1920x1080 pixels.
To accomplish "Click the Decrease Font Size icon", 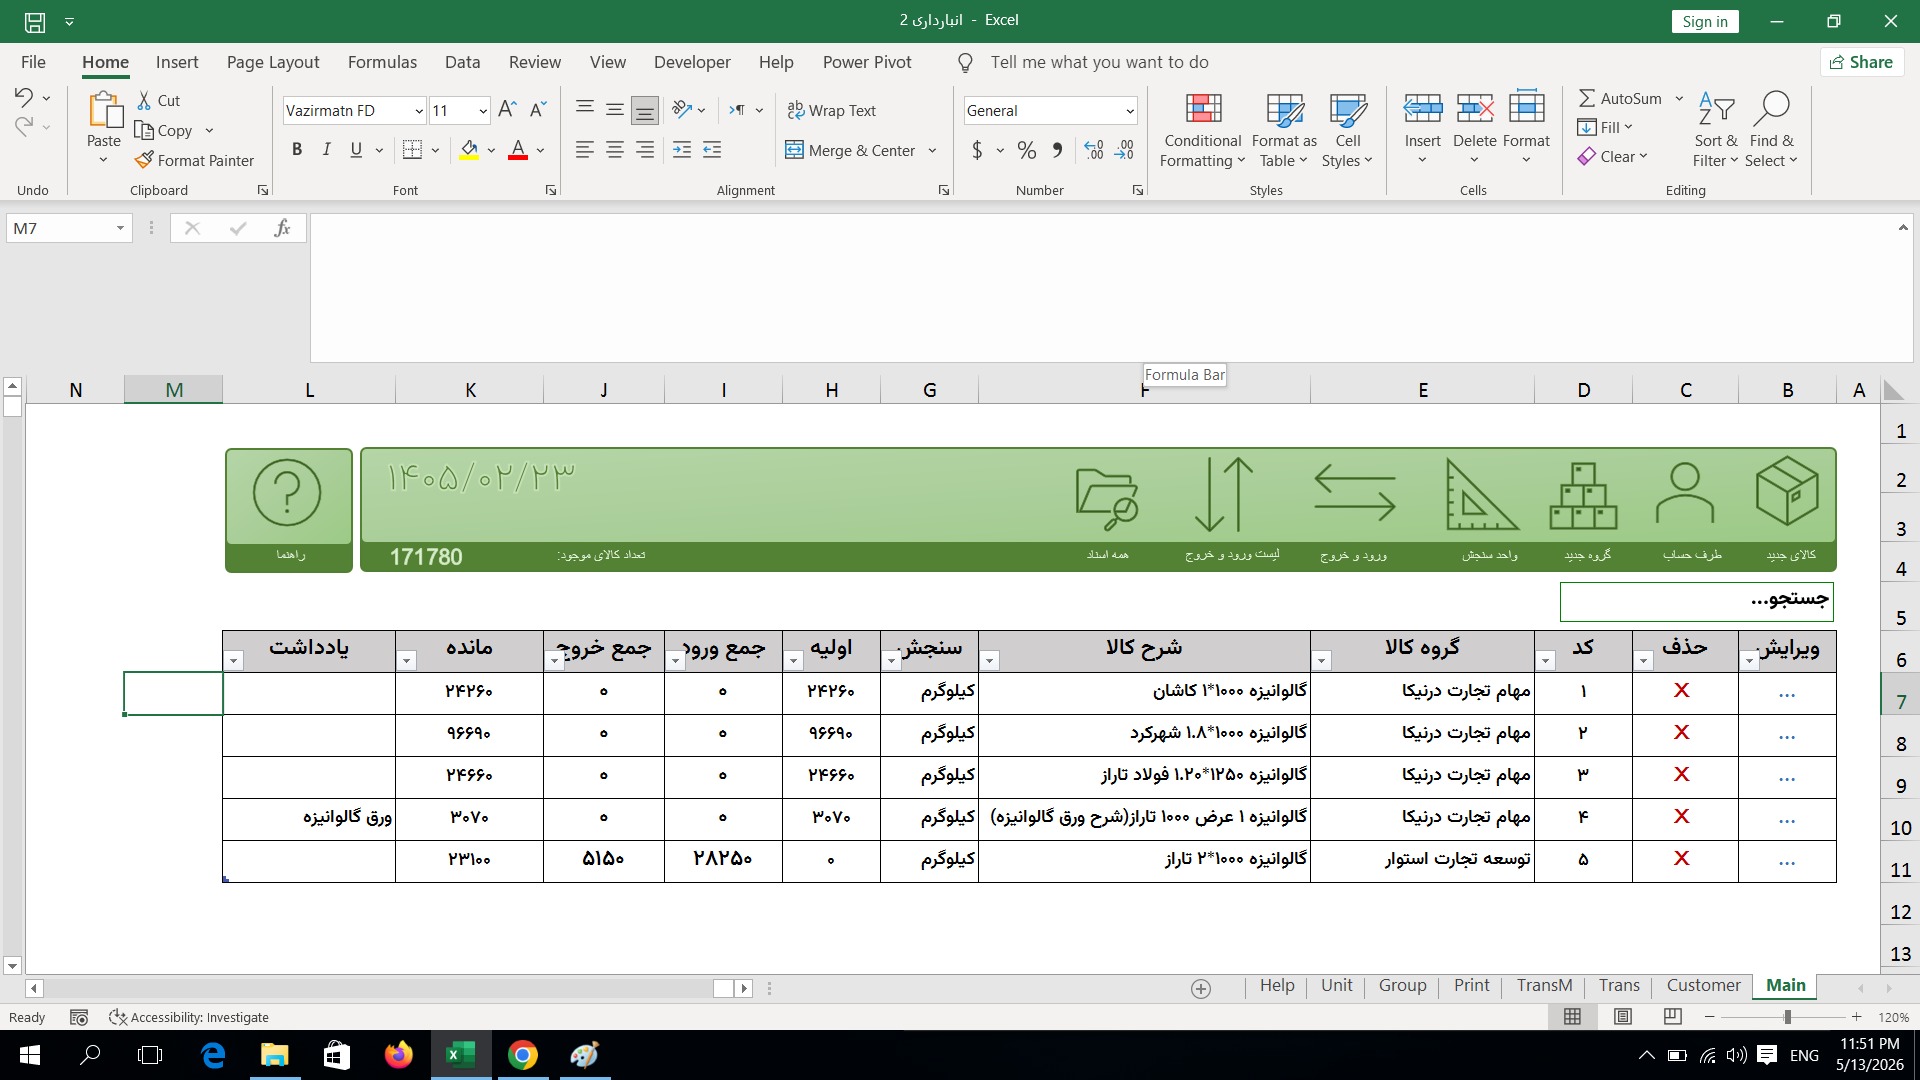I will point(538,110).
